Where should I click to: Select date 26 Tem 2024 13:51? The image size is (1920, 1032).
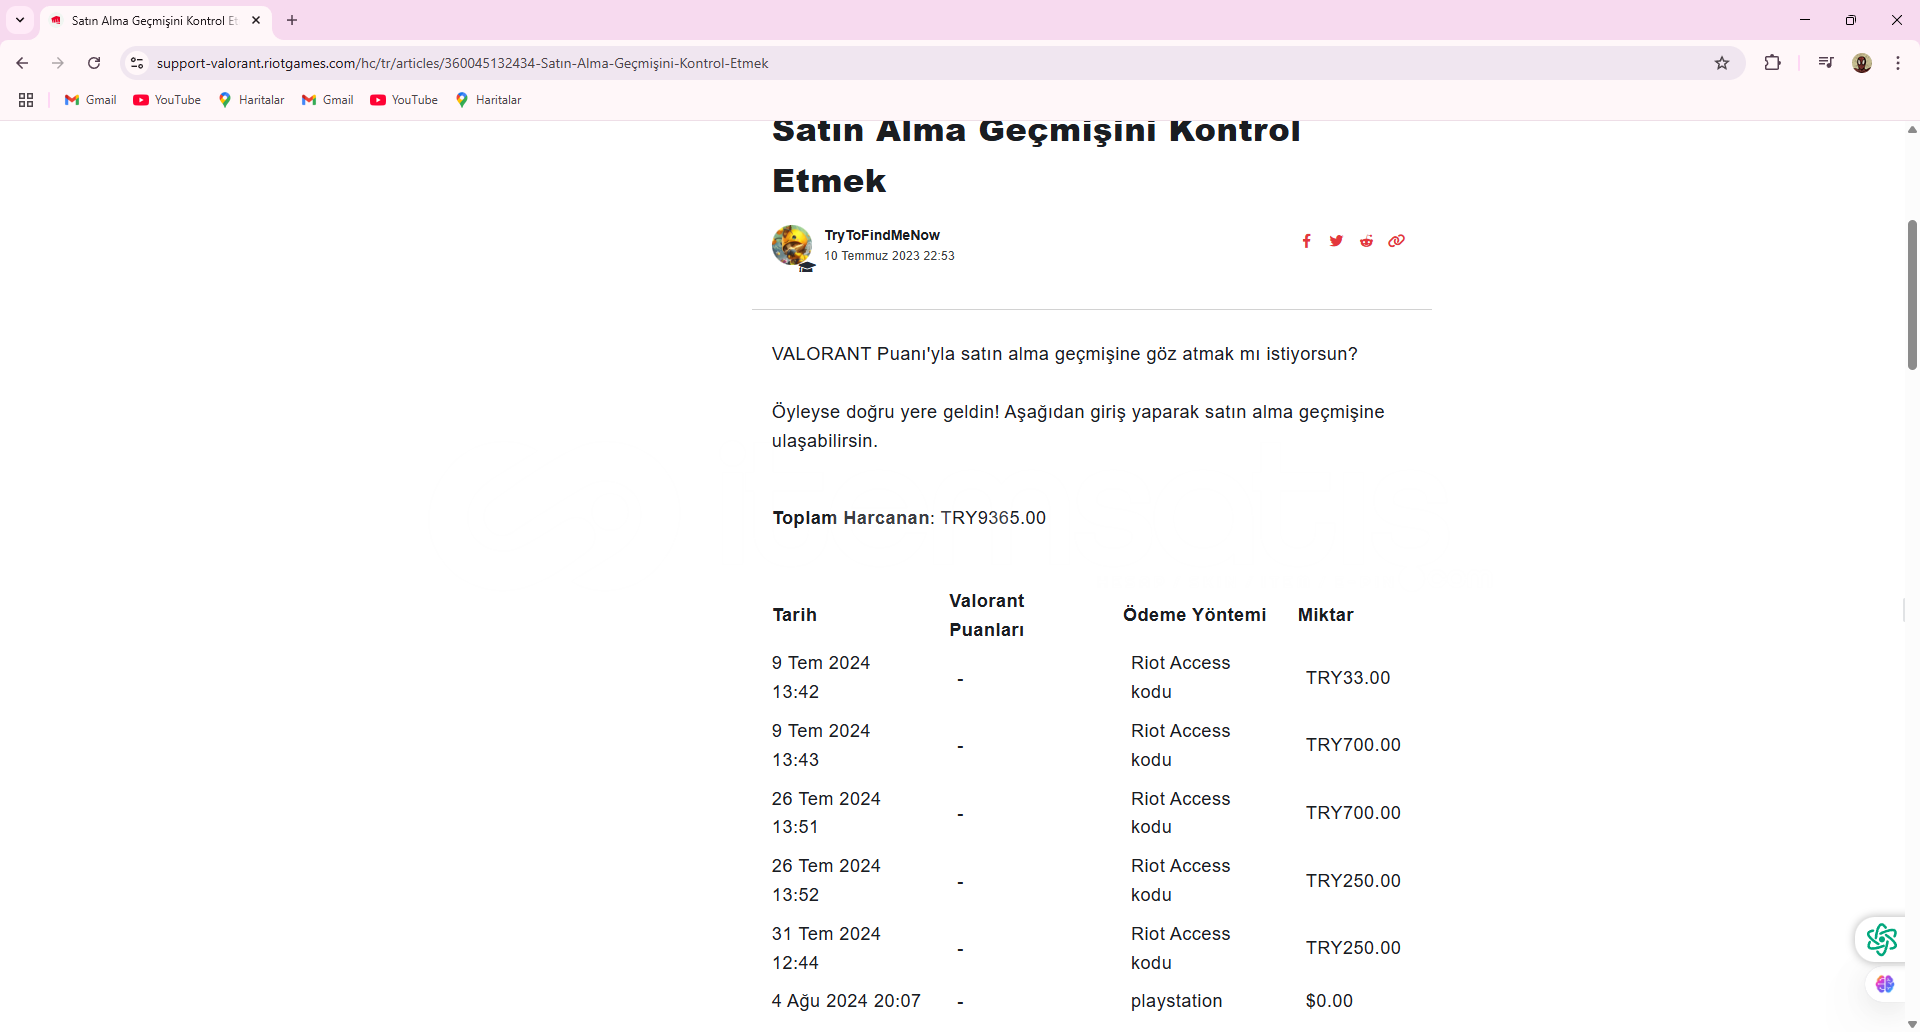pyautogui.click(x=826, y=813)
